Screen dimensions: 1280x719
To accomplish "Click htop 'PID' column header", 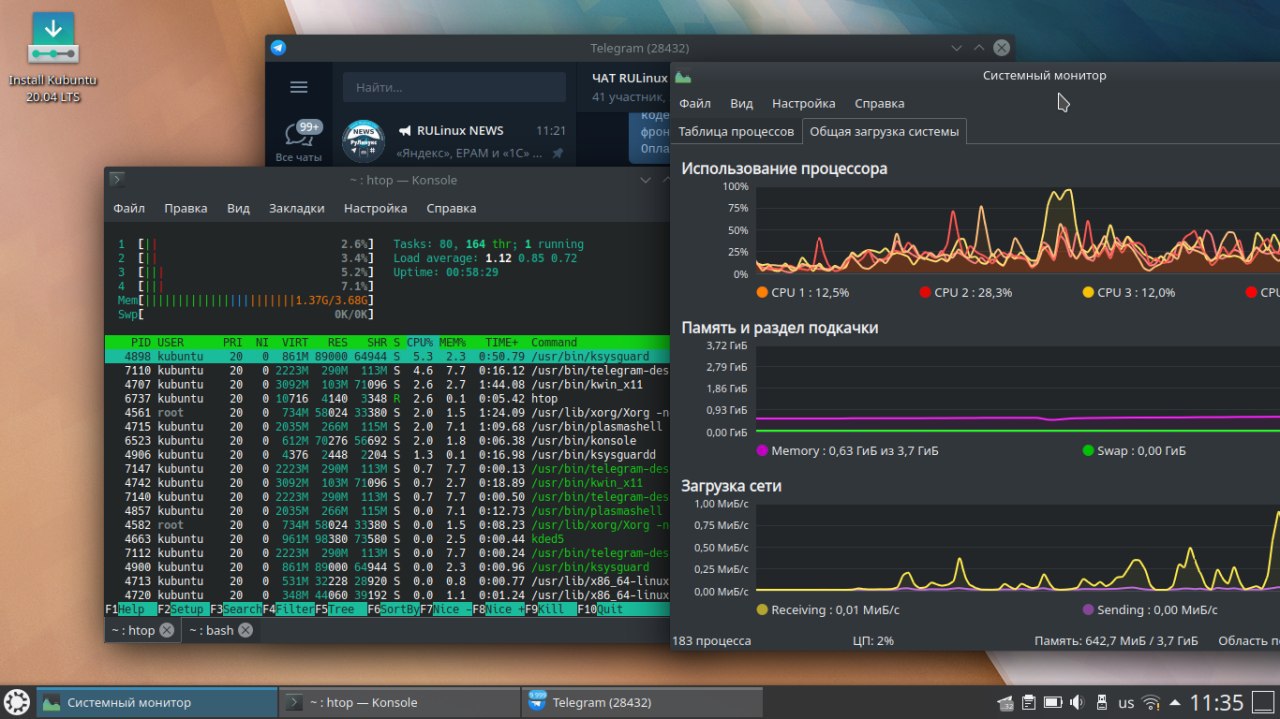I will [x=141, y=342].
